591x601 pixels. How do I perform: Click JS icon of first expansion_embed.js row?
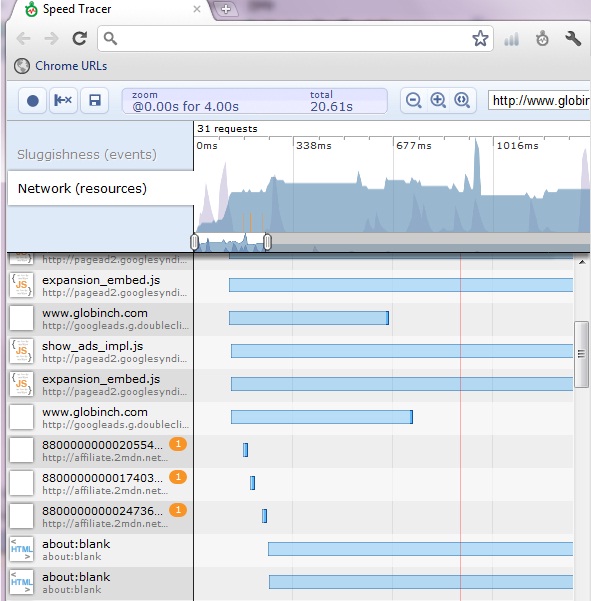click(21, 286)
